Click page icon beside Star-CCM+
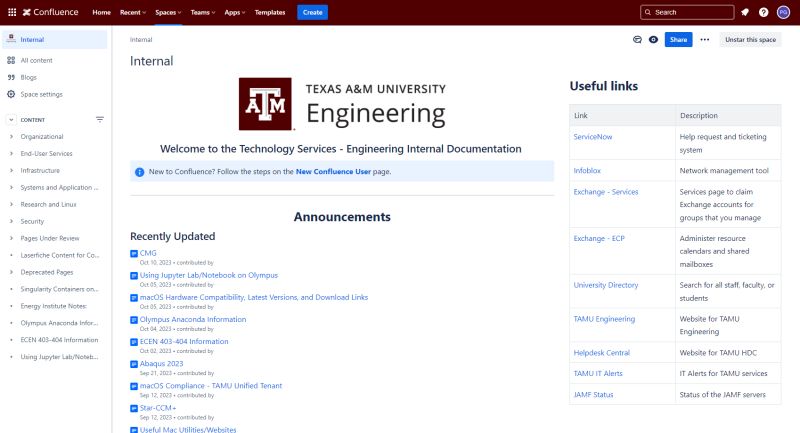800x433 pixels. coord(134,409)
